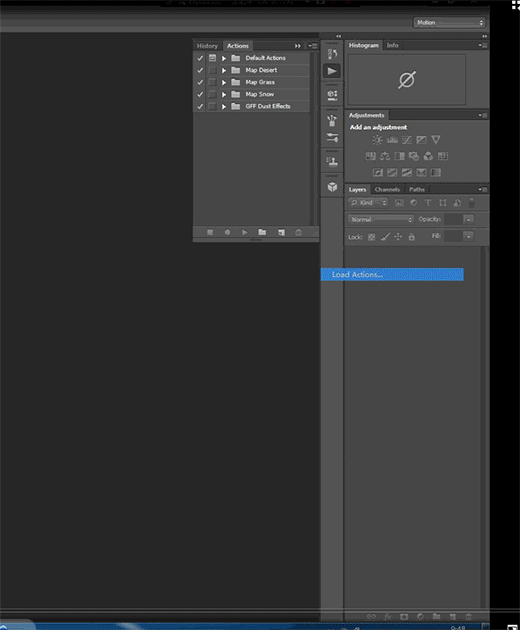Screen dimensions: 520x630
Task: Expand the Map Snow action set
Action: 224,94
